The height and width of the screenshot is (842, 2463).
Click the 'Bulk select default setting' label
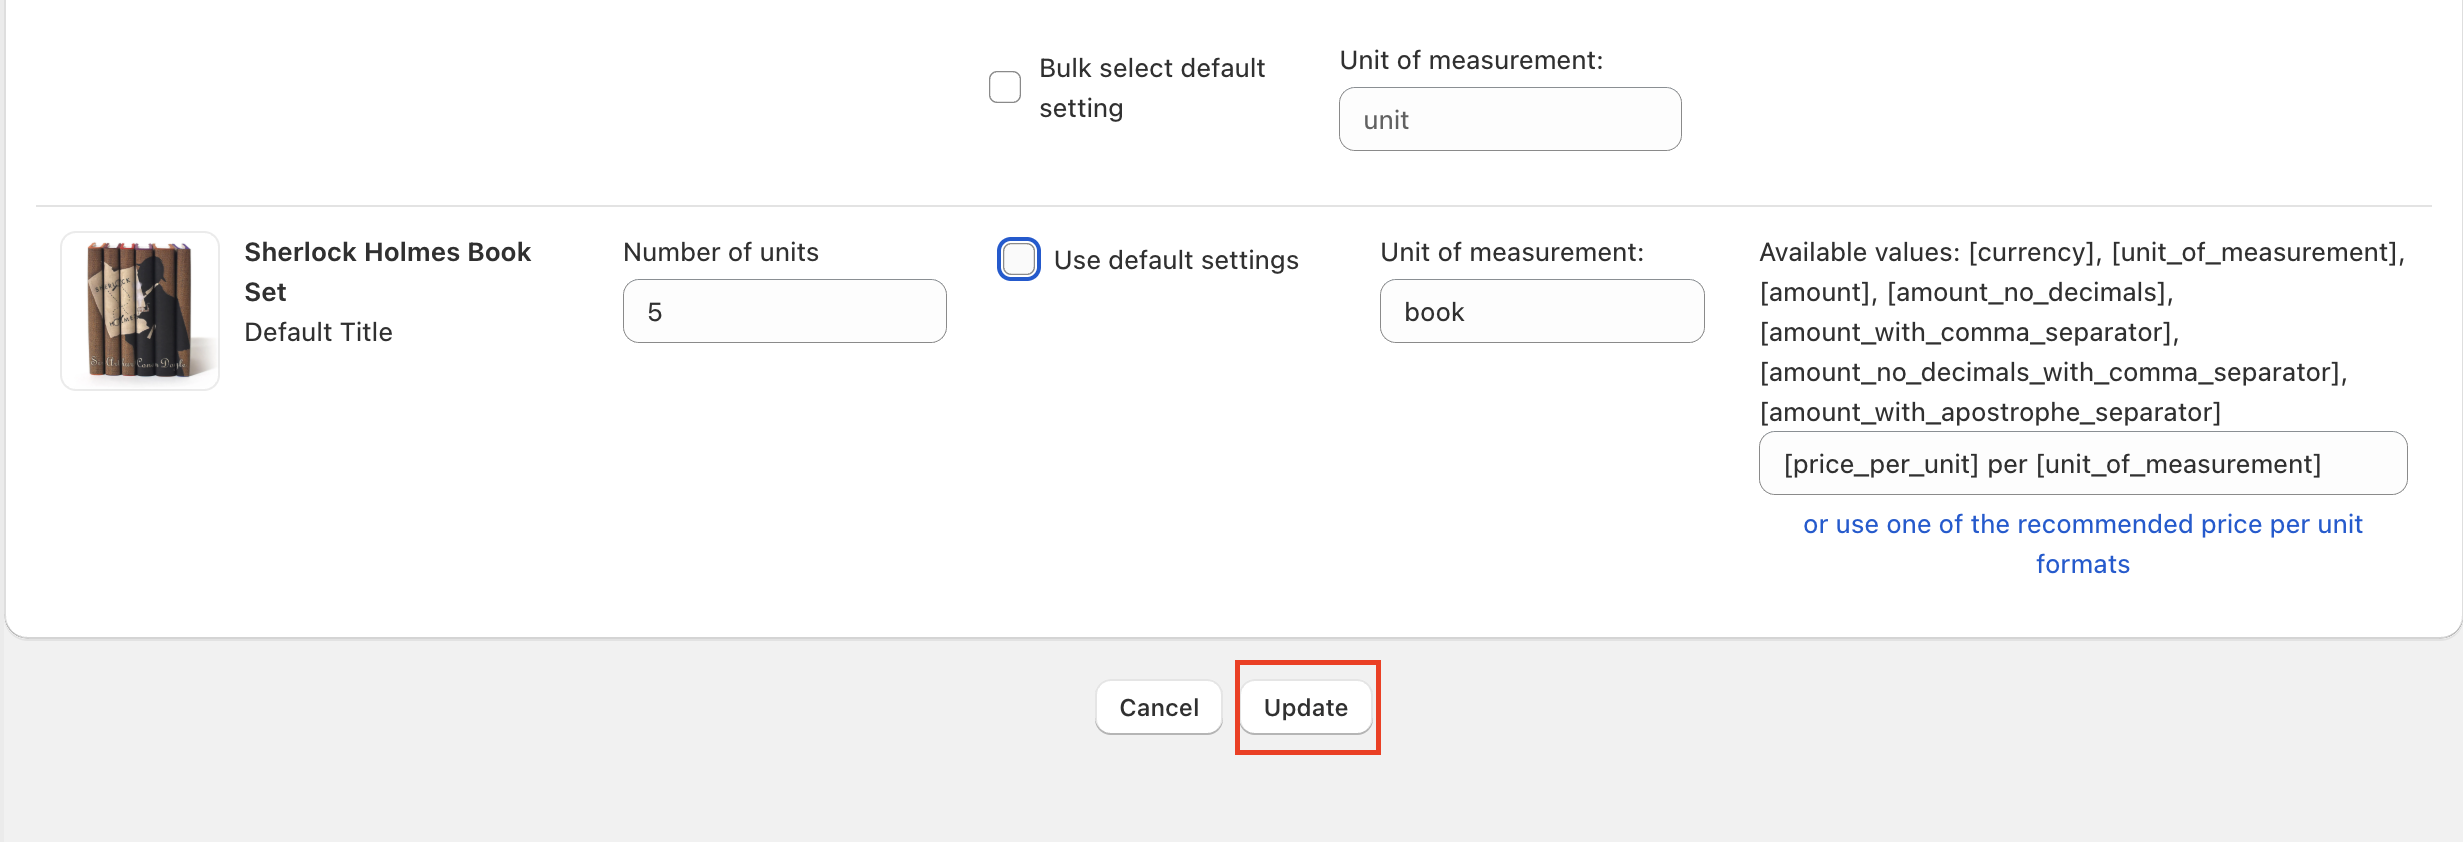(1152, 88)
